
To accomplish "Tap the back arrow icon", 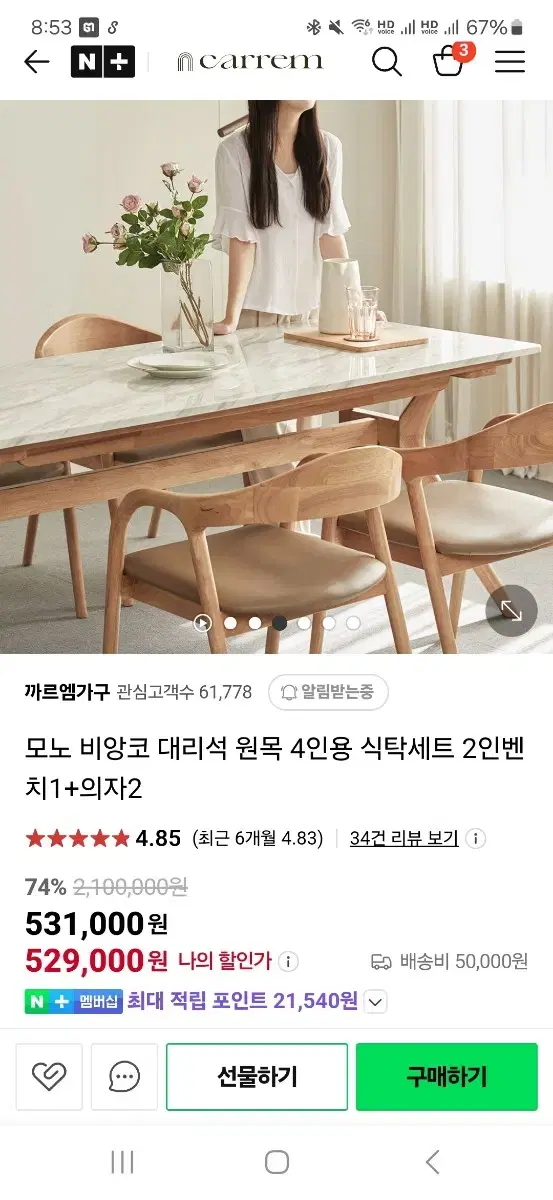I will 36,62.
